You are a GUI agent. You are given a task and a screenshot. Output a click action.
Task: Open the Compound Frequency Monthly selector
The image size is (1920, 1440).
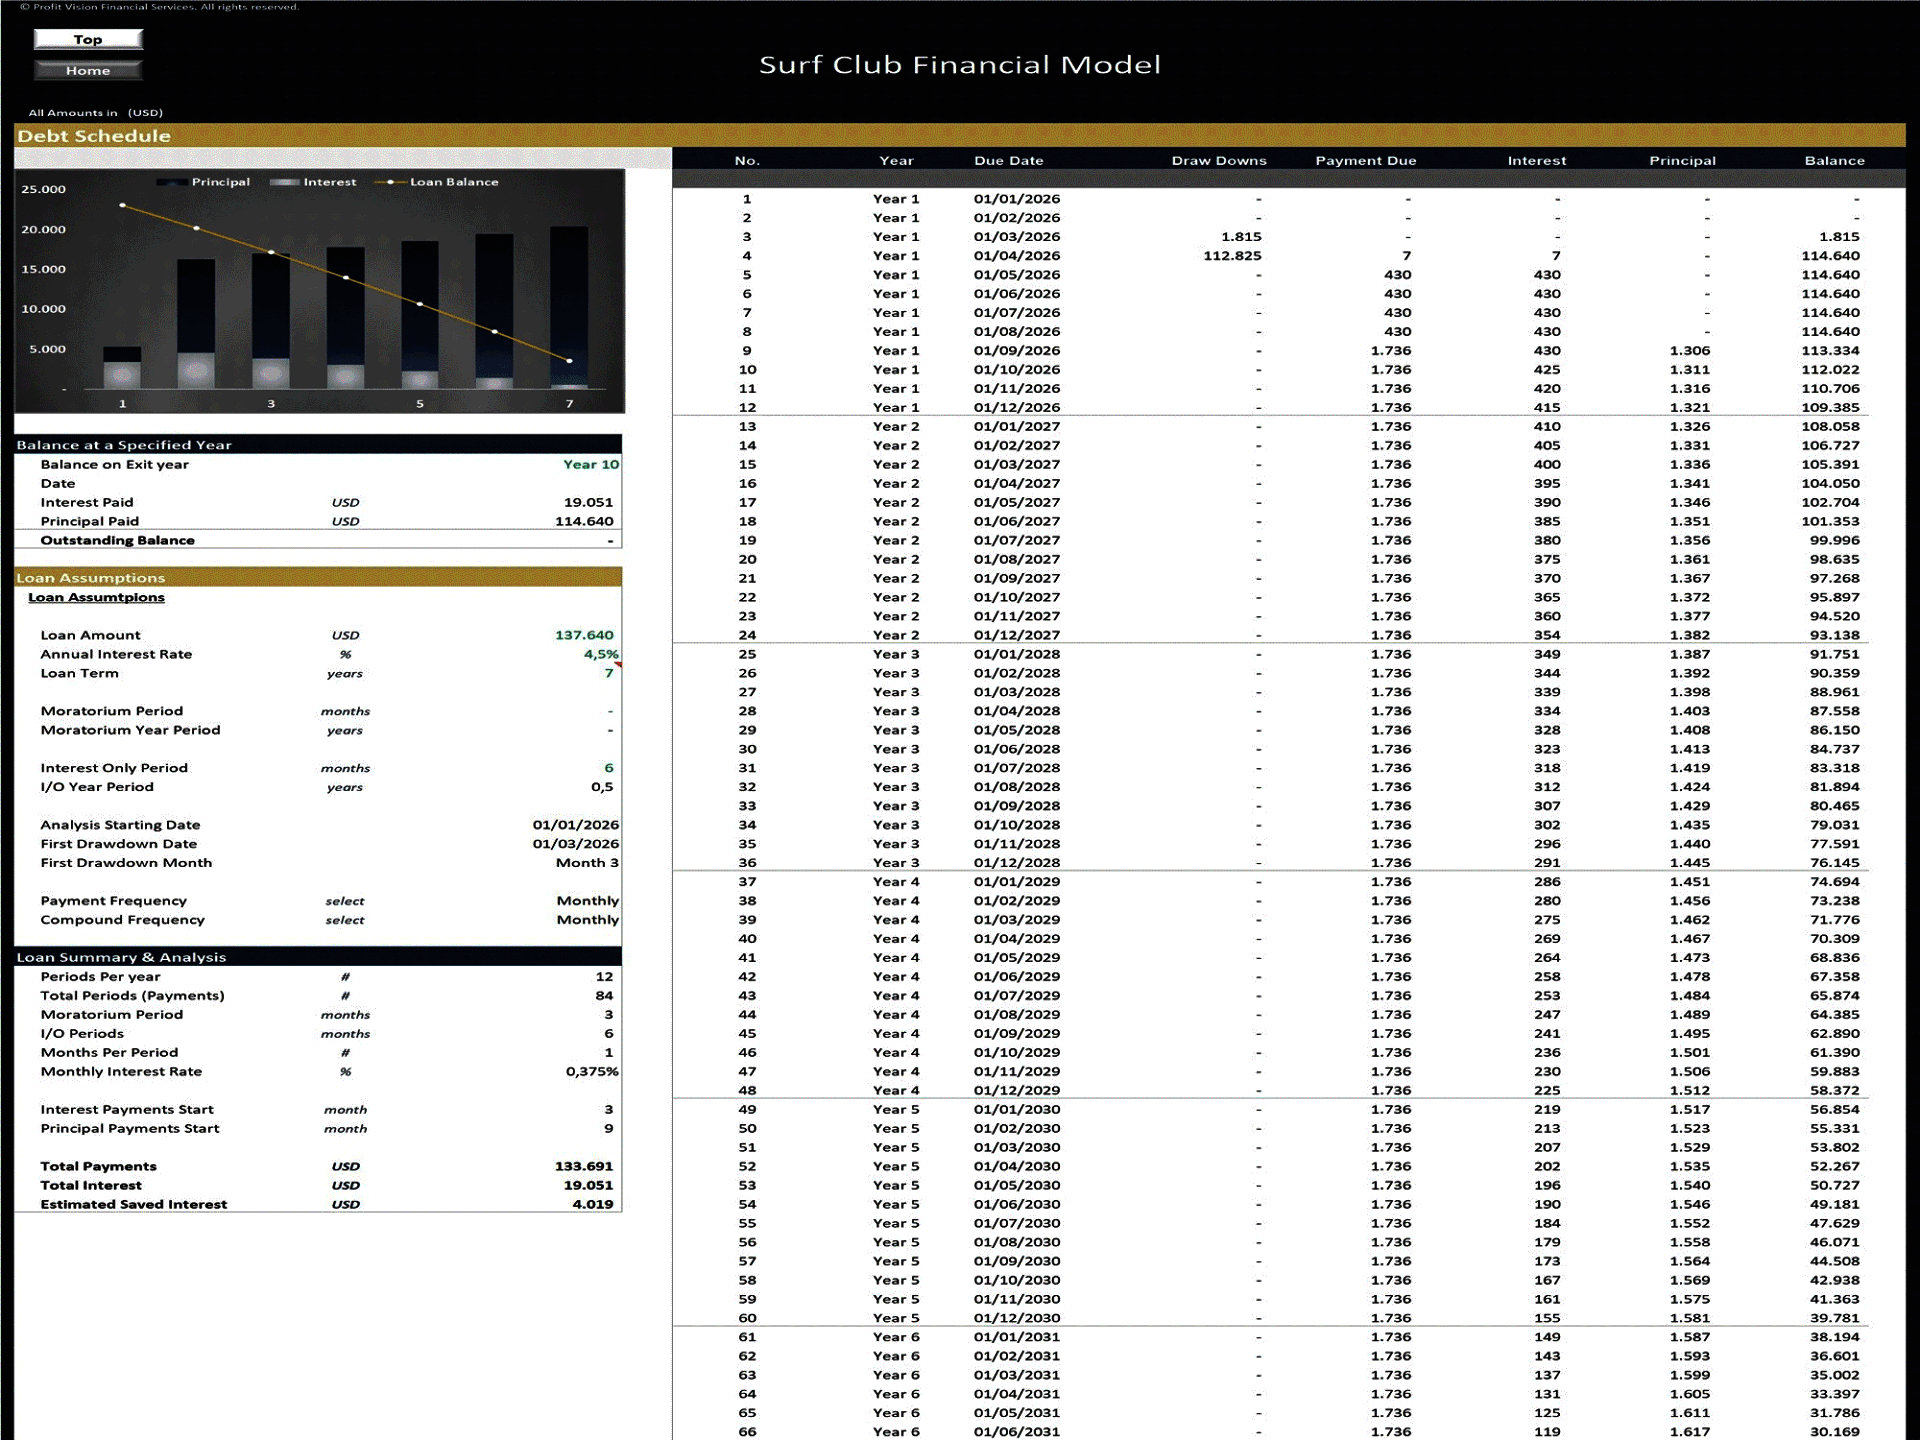pos(587,920)
